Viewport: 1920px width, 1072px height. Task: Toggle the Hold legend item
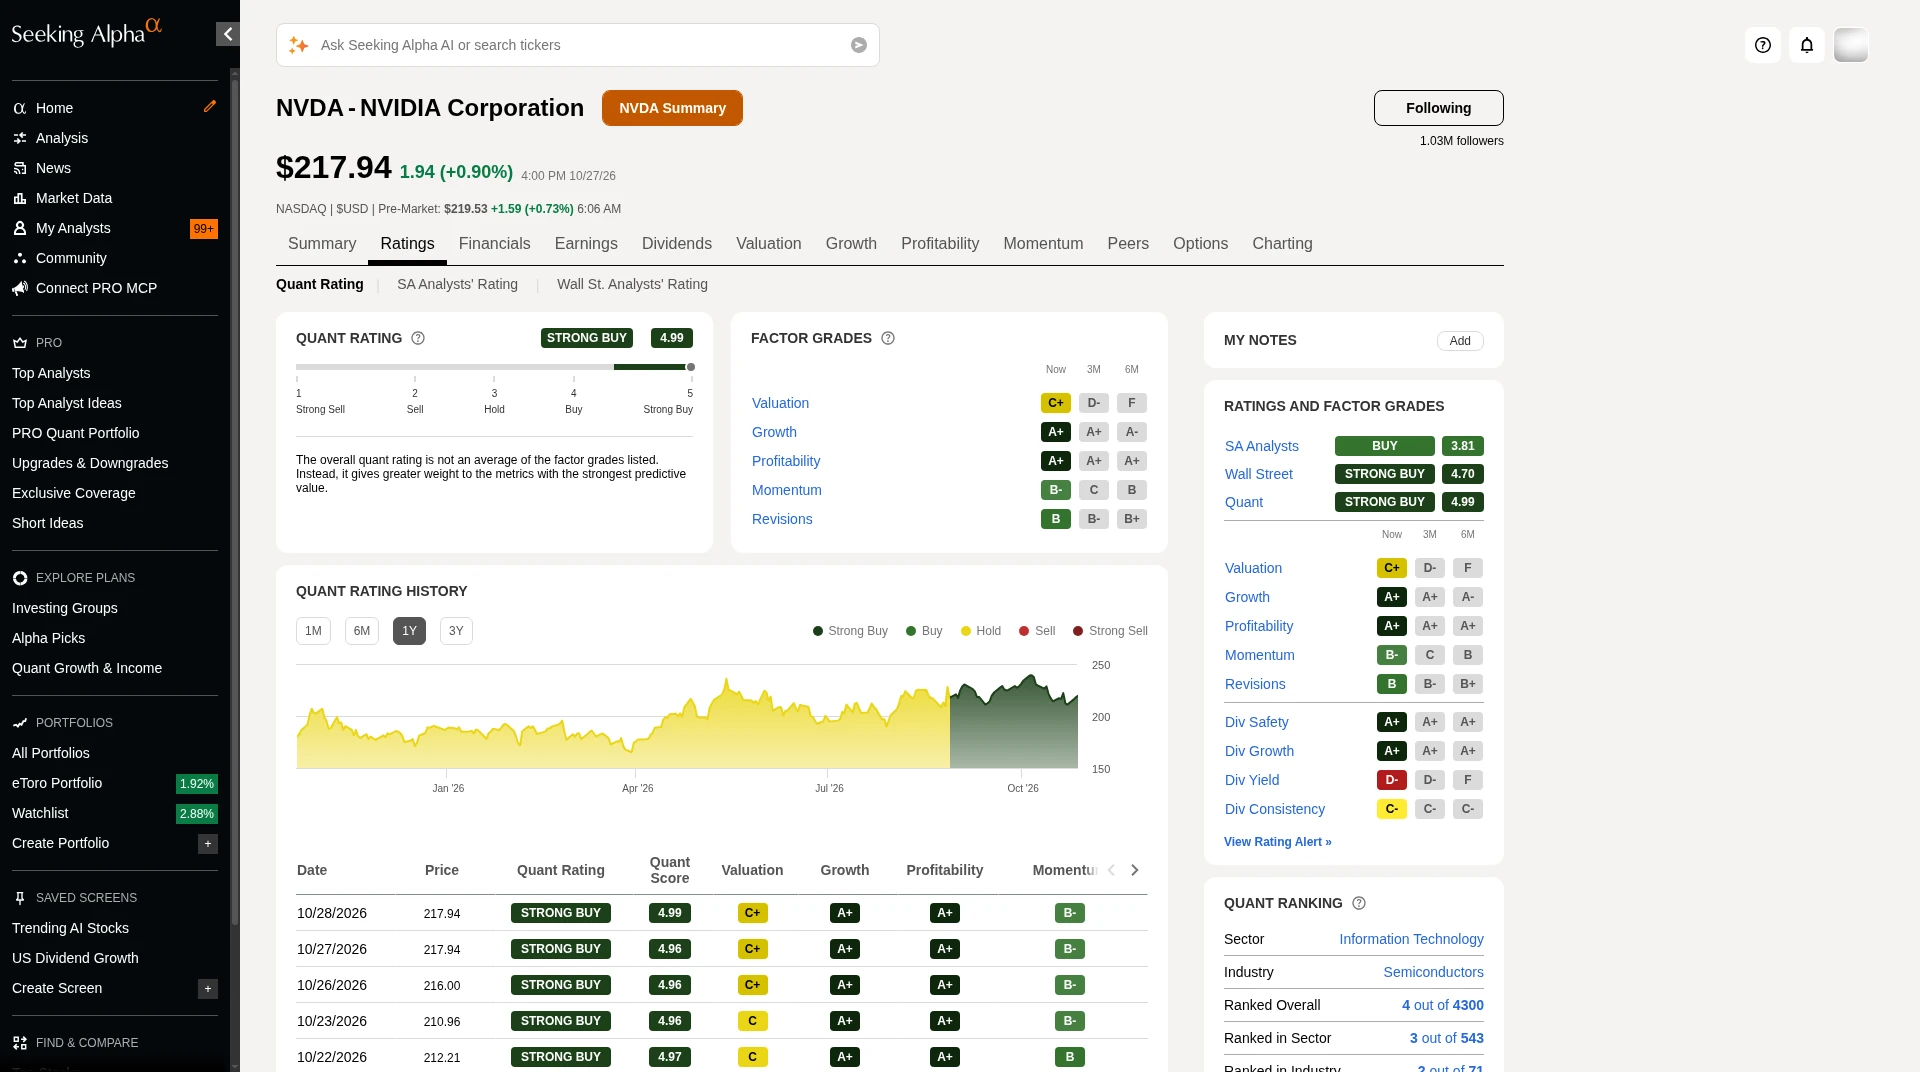click(981, 631)
